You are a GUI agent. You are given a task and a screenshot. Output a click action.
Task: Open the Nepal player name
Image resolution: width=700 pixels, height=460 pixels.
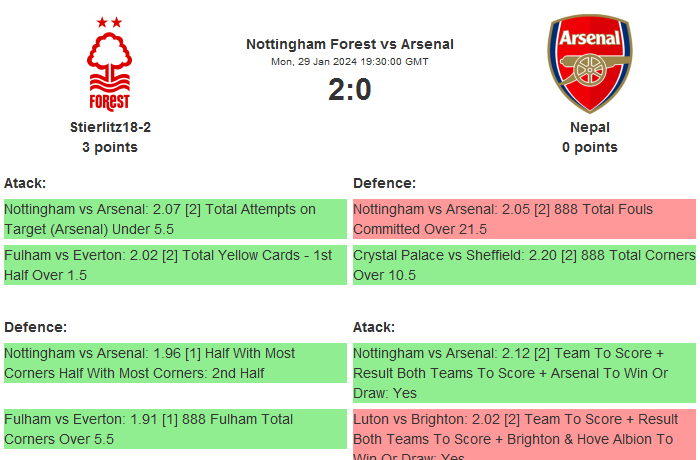click(589, 127)
